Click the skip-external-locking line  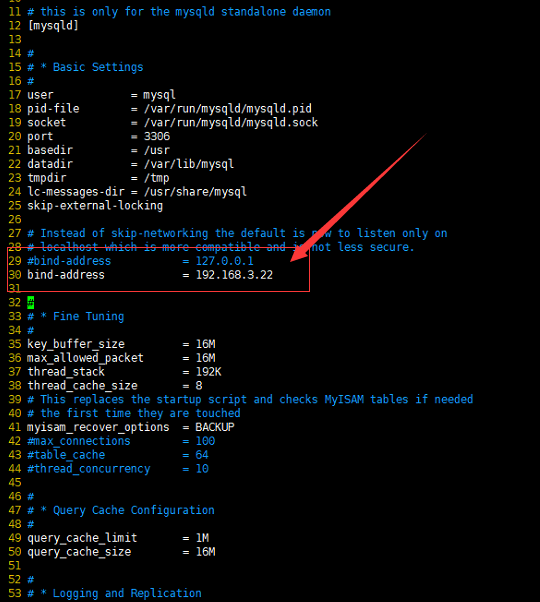[x=95, y=205]
